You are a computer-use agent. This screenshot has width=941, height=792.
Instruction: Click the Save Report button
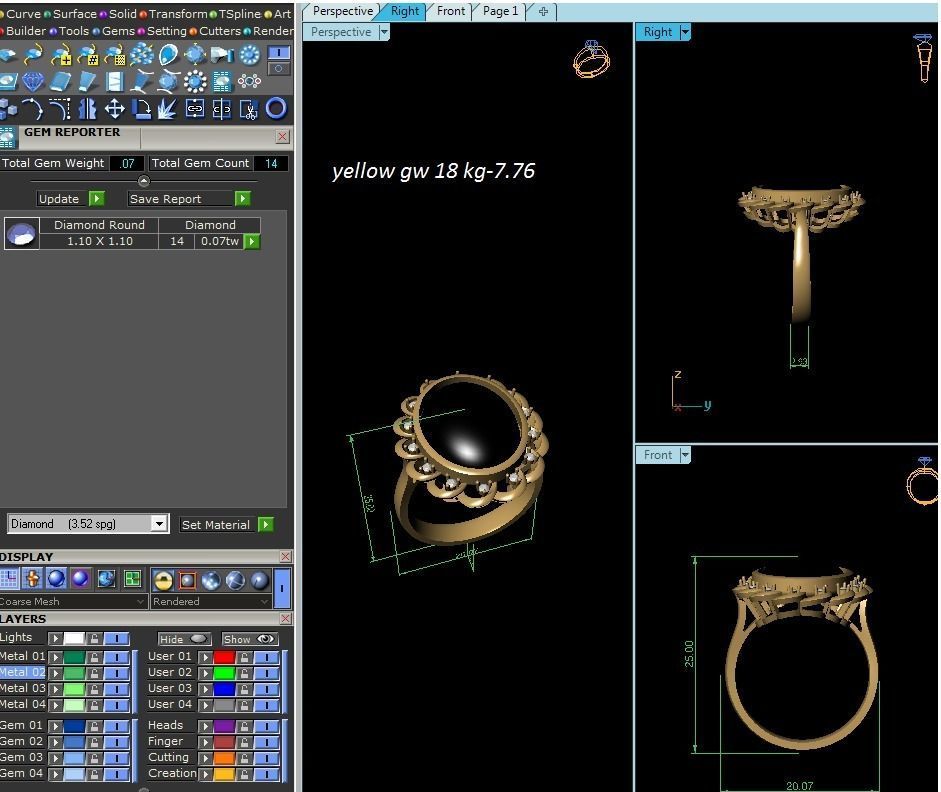(x=189, y=199)
